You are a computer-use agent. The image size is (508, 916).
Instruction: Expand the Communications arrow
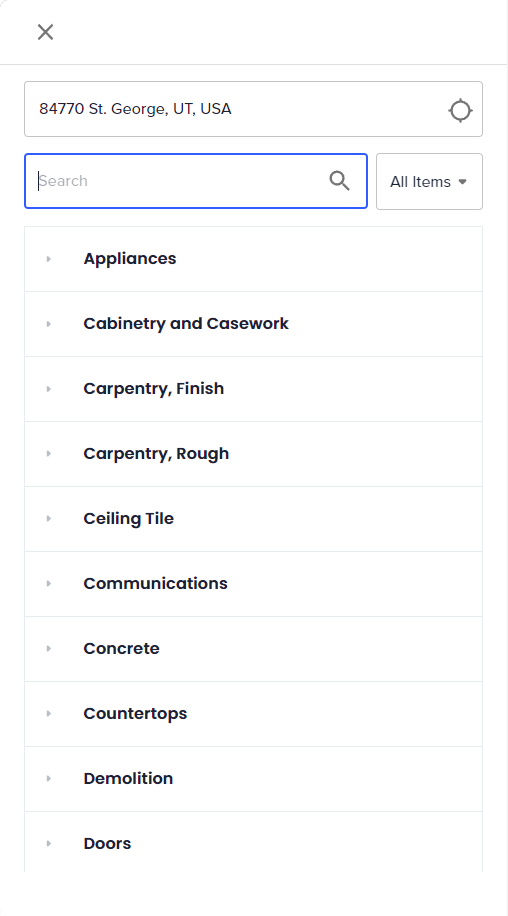(x=48, y=584)
